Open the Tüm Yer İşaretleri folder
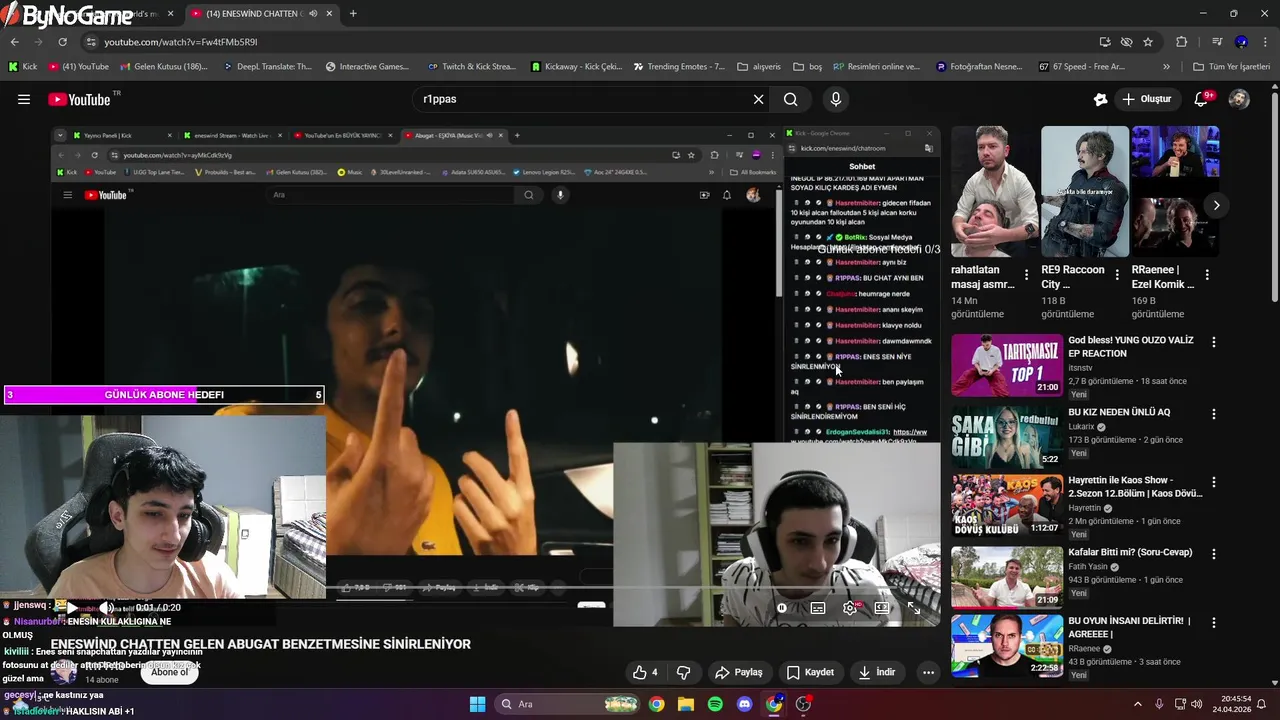The width and height of the screenshot is (1280, 720). click(x=1232, y=67)
